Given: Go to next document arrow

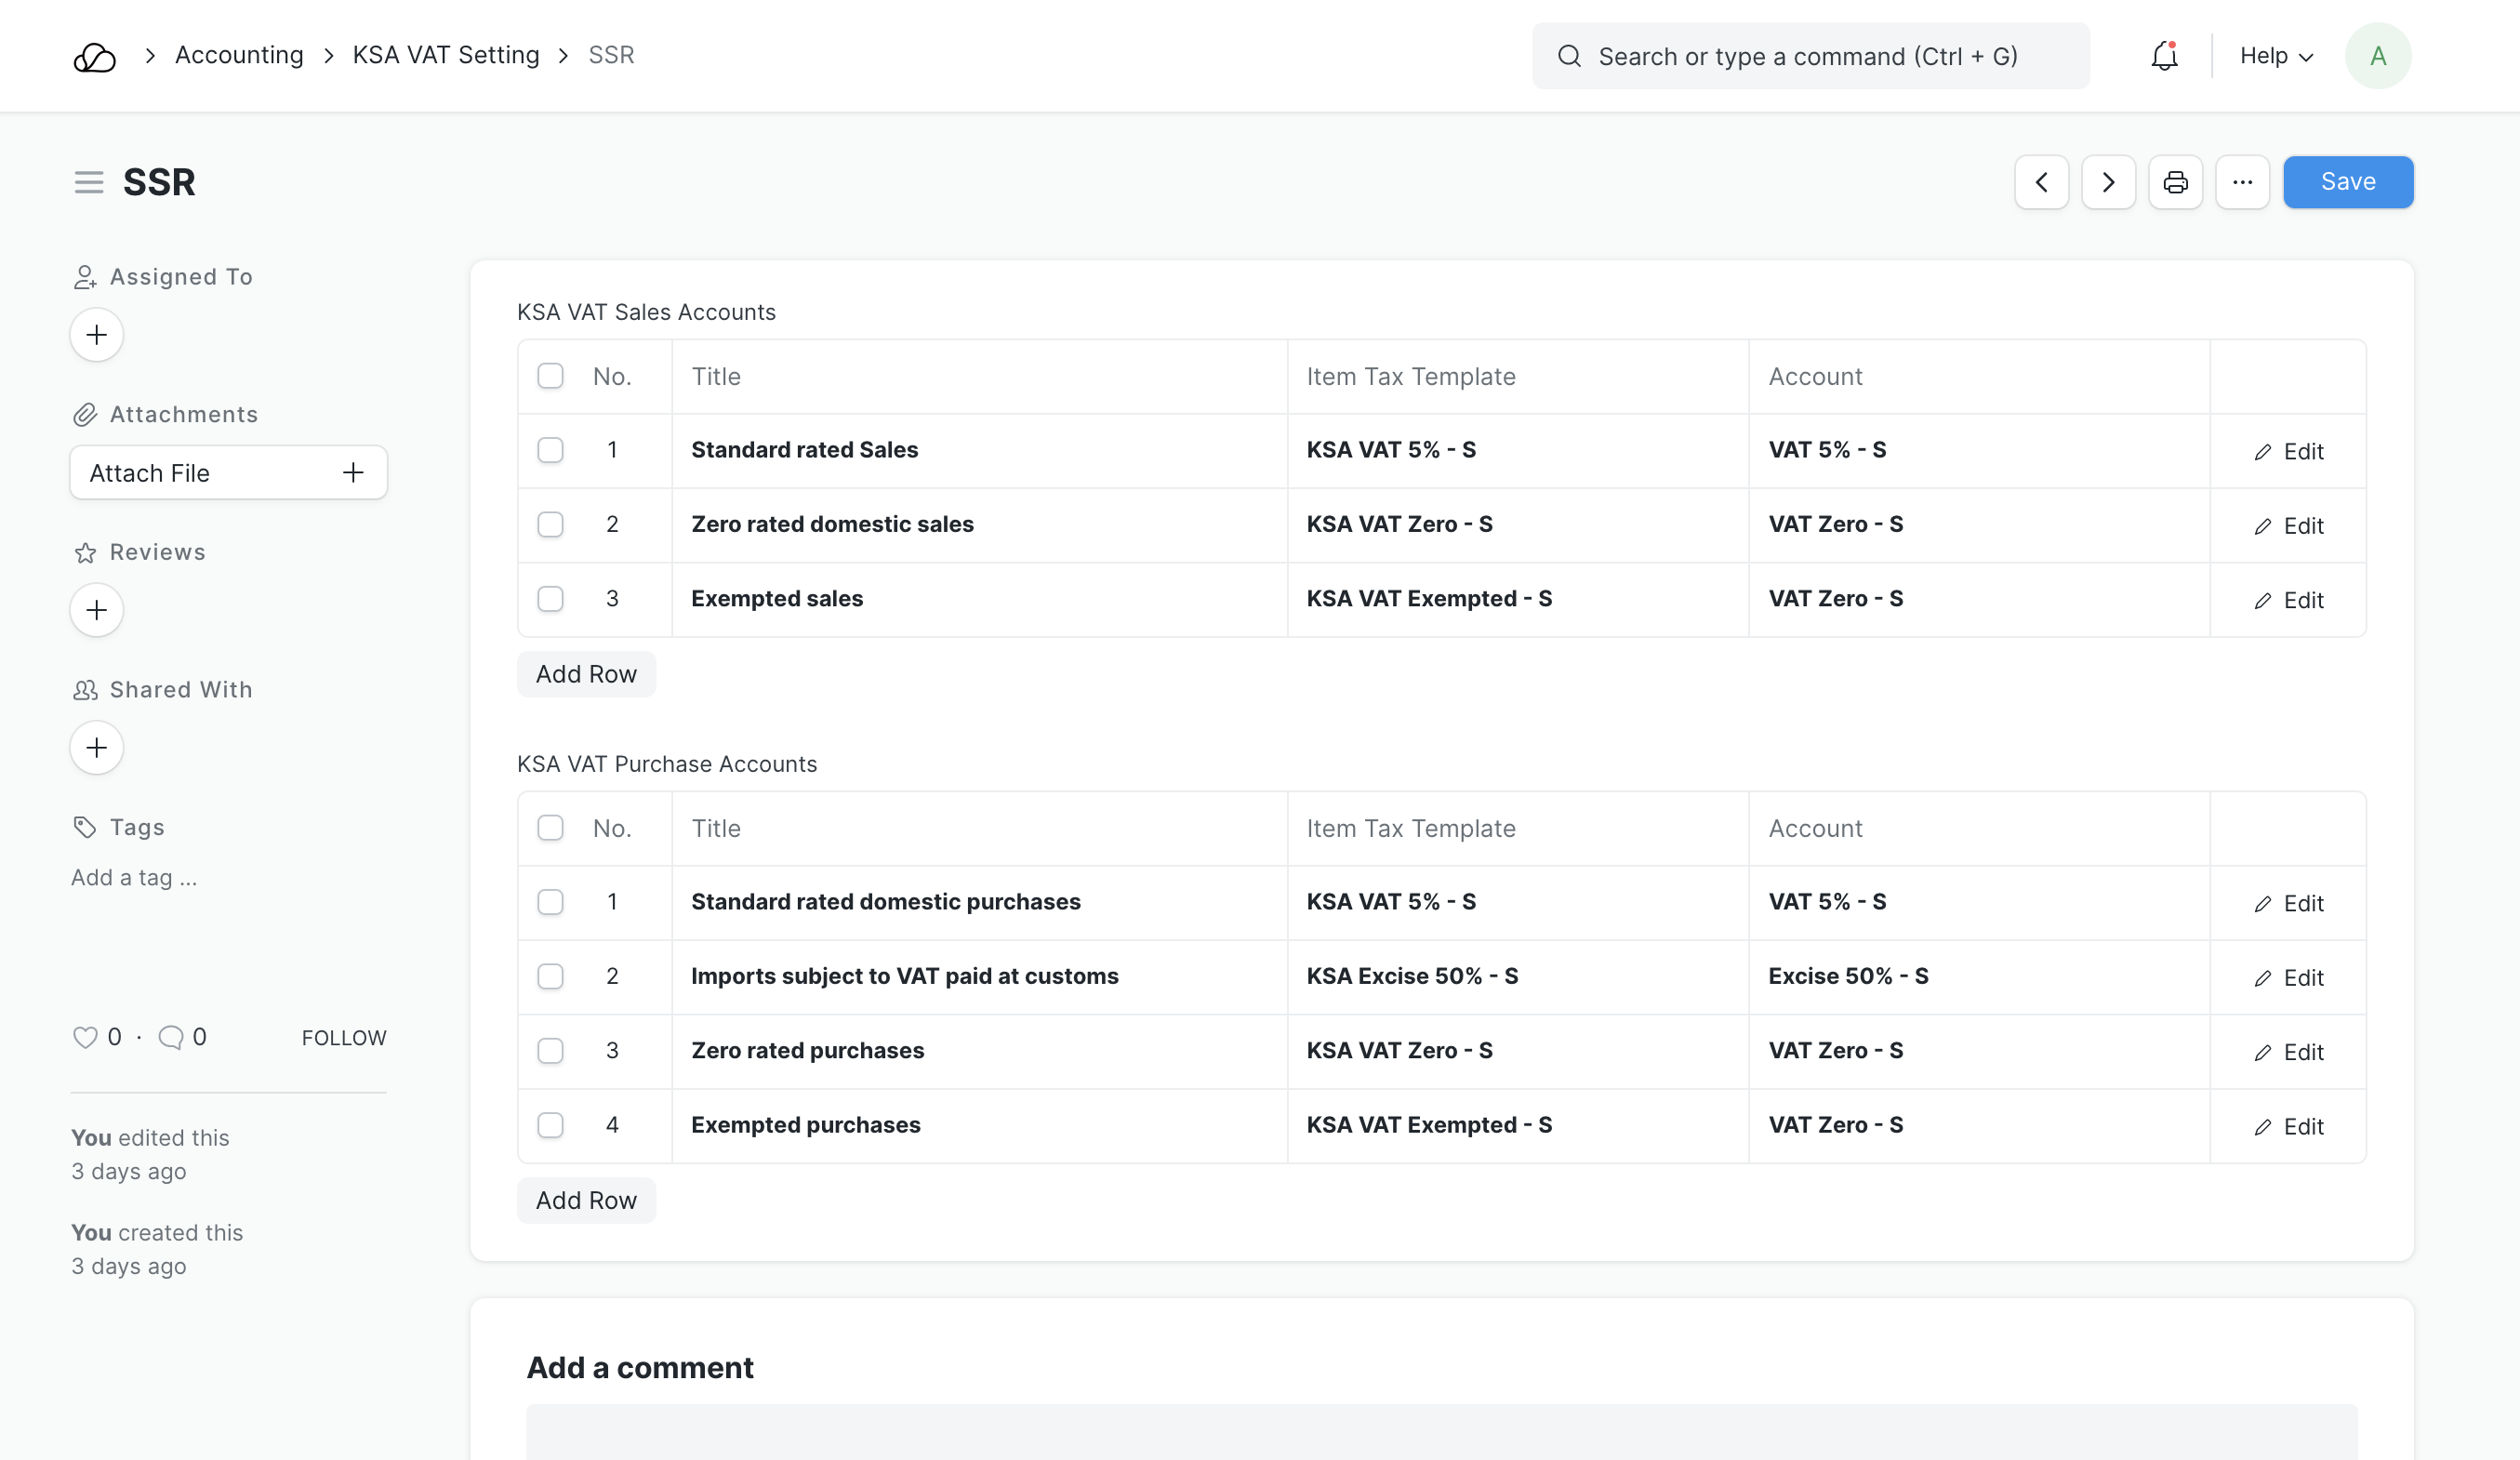Looking at the screenshot, I should tap(2108, 182).
